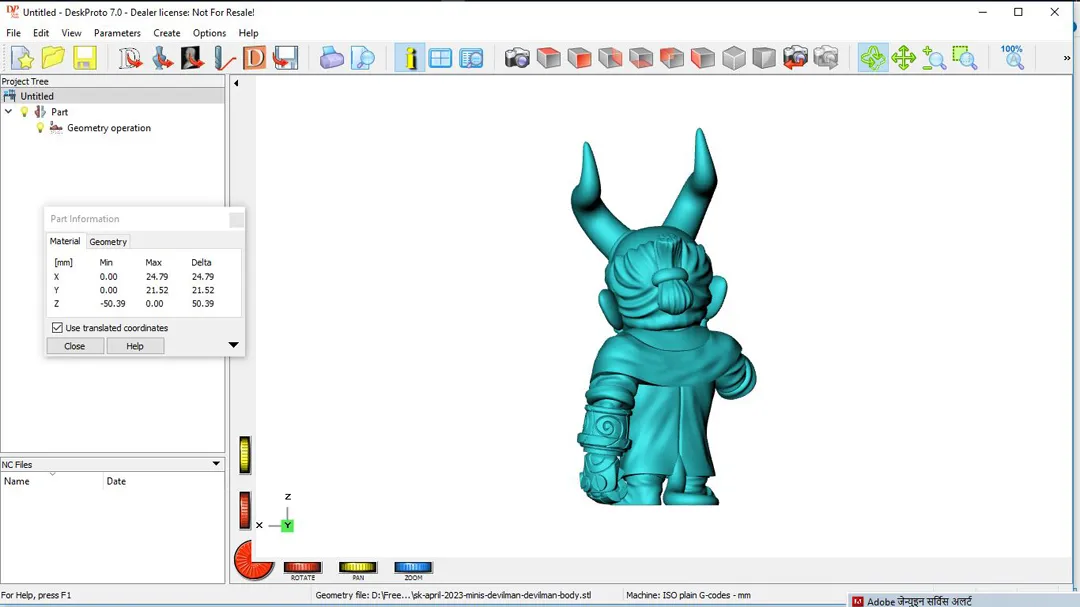
Task: Open the Create menu
Action: pyautogui.click(x=167, y=33)
